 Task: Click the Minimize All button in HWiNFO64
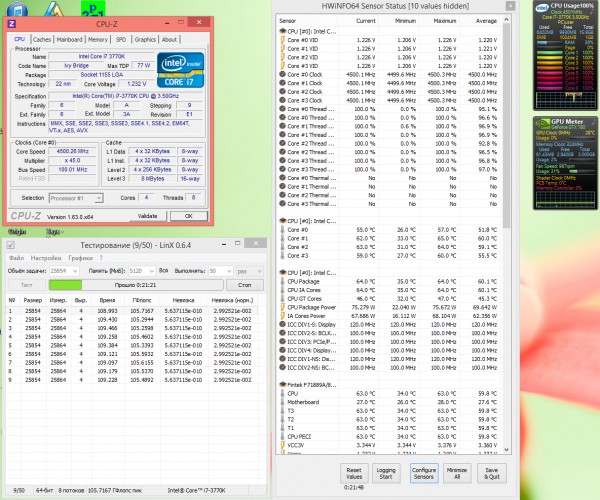click(457, 473)
